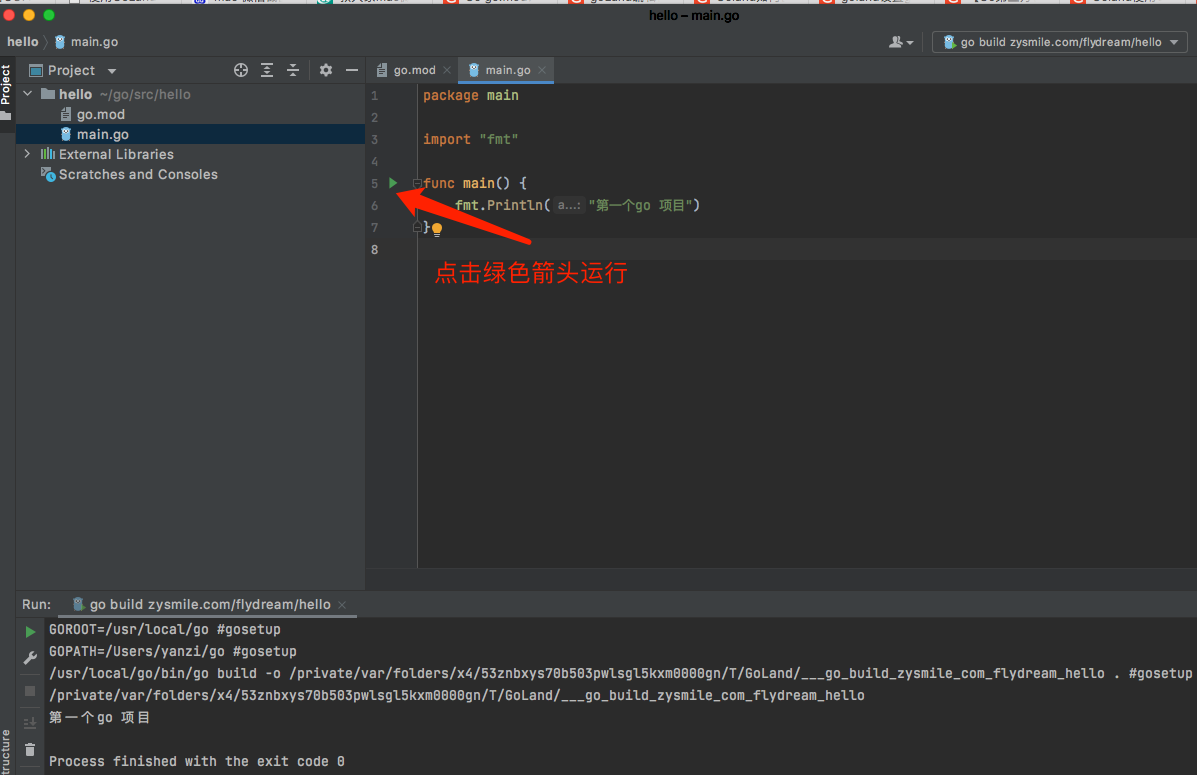Toggle code folding at func main line
Image resolution: width=1197 pixels, height=775 pixels.
tap(417, 184)
